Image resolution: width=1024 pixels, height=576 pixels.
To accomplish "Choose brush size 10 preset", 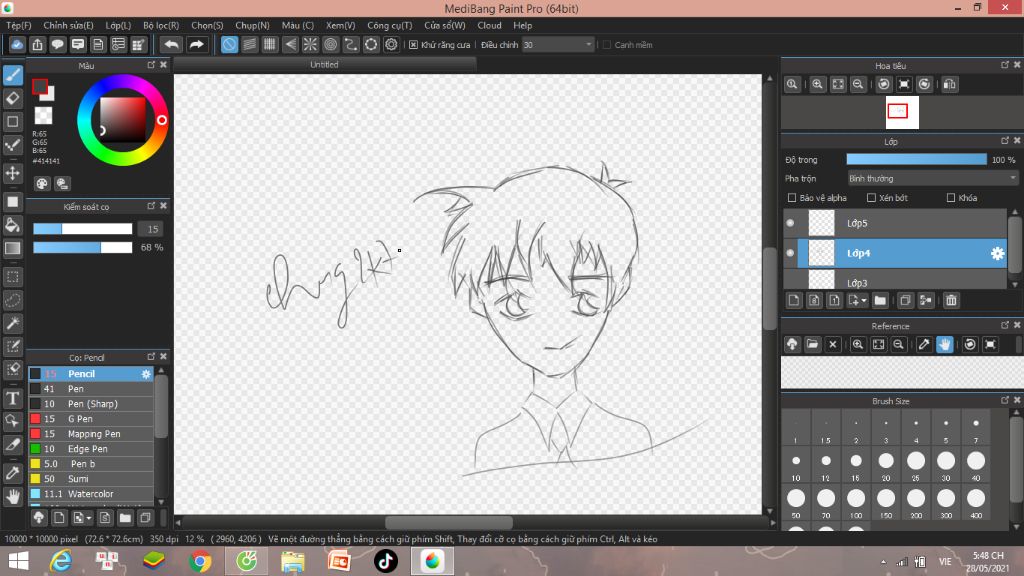I will 795,466.
